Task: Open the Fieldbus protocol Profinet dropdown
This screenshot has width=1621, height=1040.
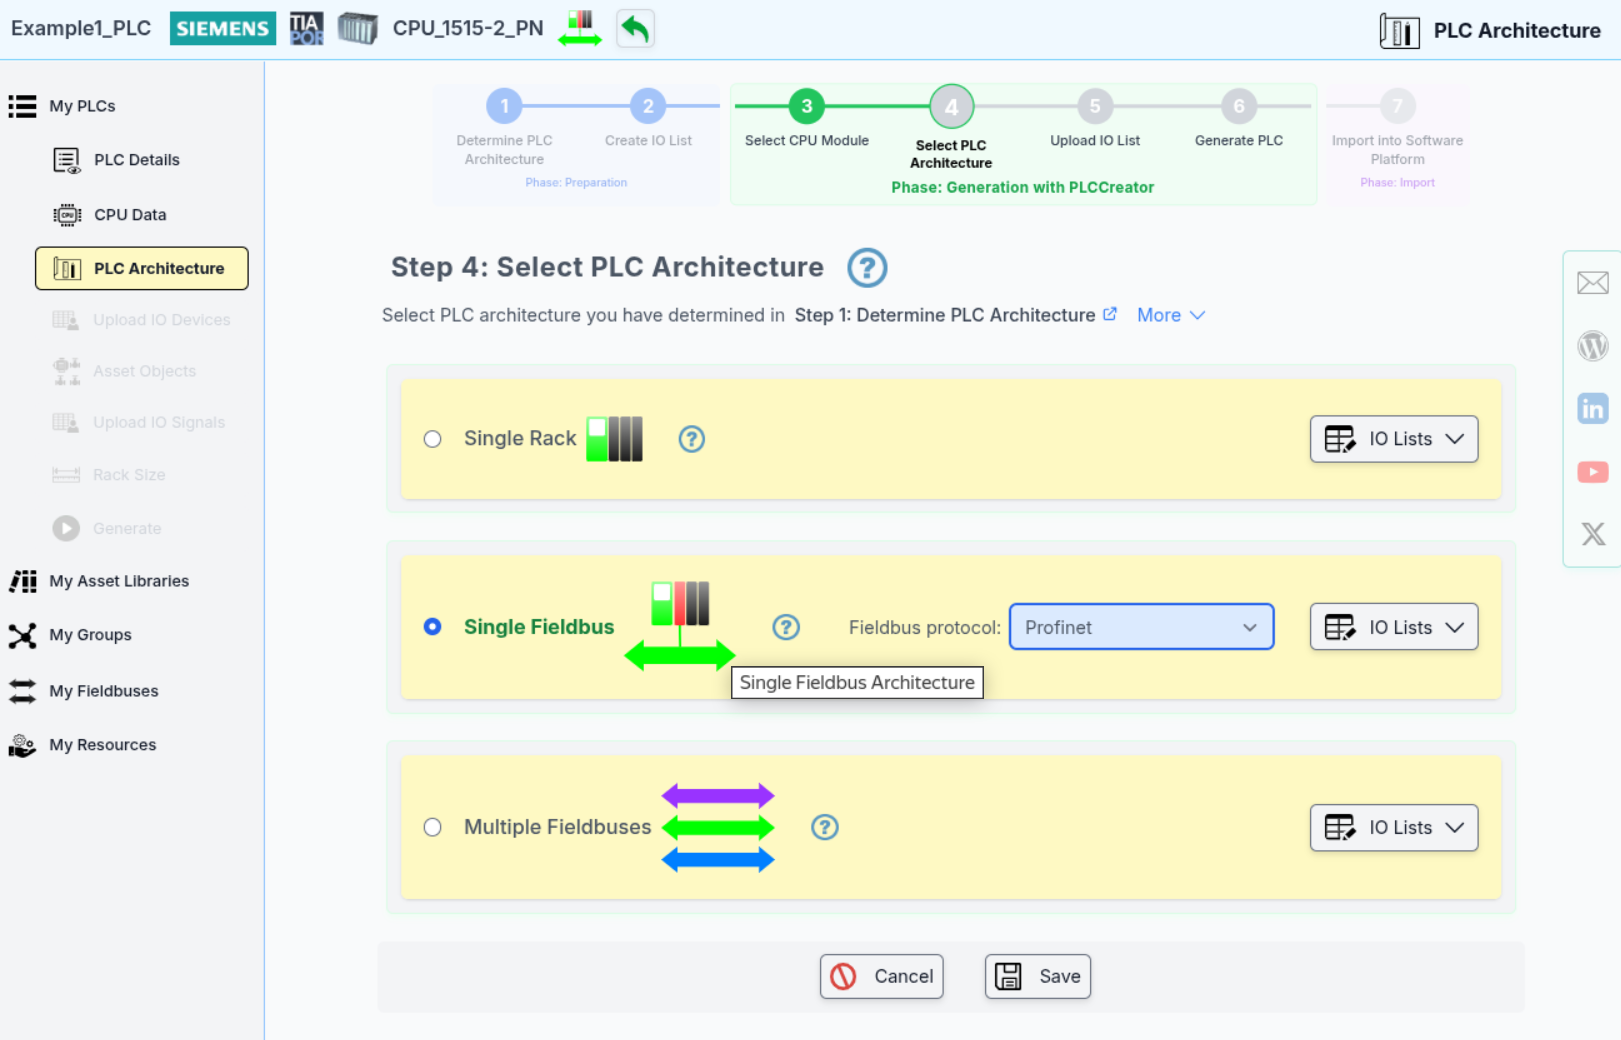Action: 1140,627
